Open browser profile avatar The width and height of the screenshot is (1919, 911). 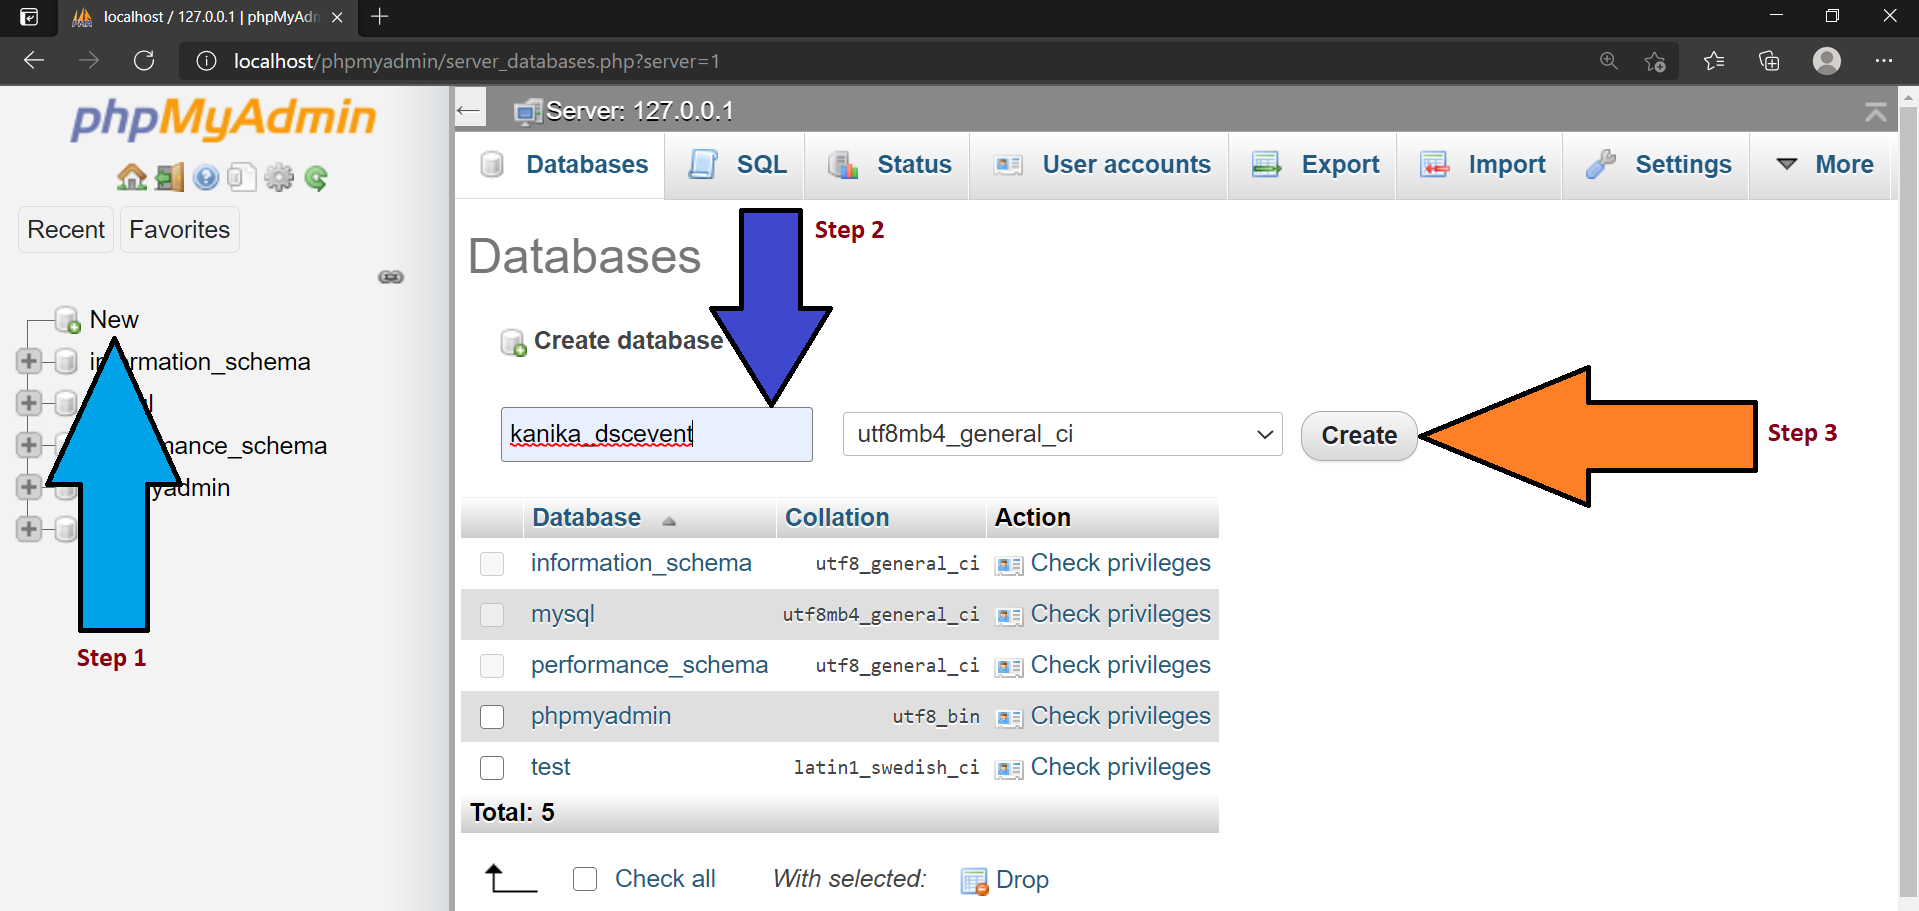click(1827, 61)
